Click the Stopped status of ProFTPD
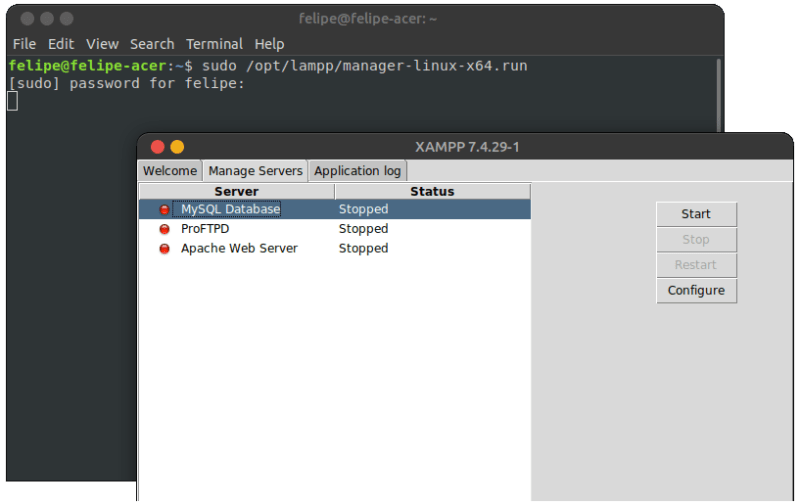This screenshot has height=504, width=800. tap(363, 229)
